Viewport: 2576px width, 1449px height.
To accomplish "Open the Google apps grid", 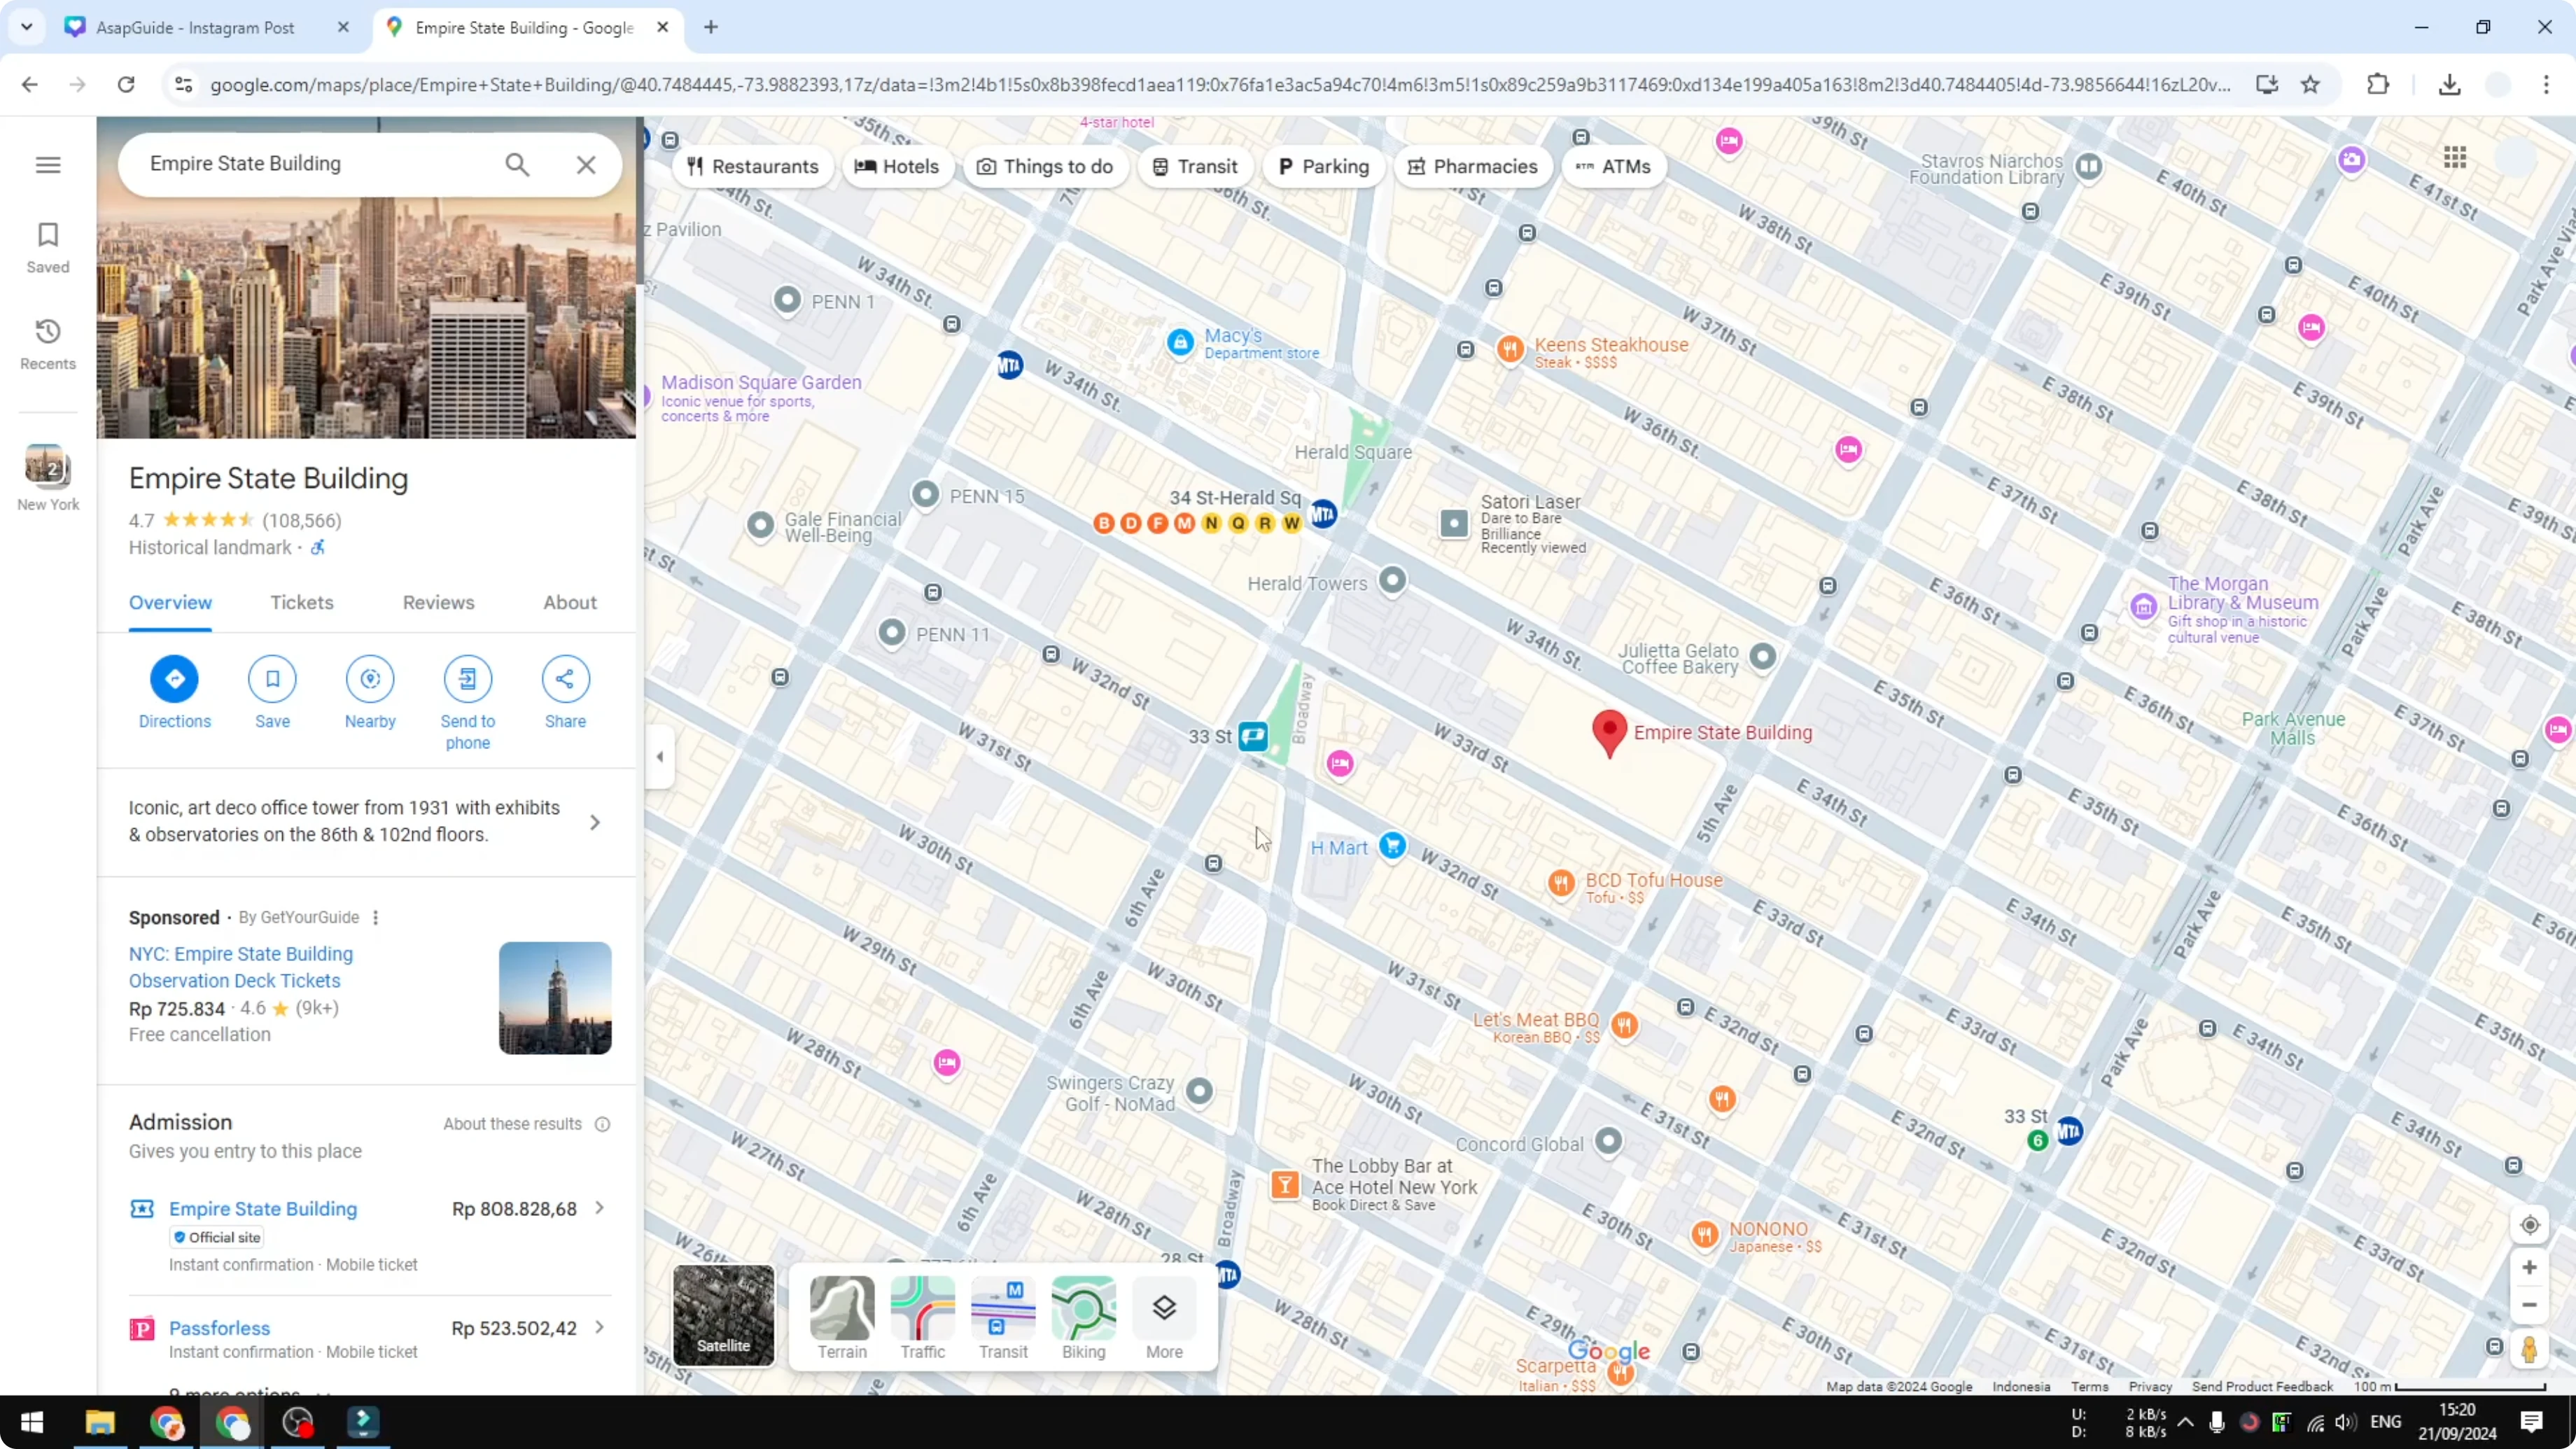I will click(x=2455, y=158).
